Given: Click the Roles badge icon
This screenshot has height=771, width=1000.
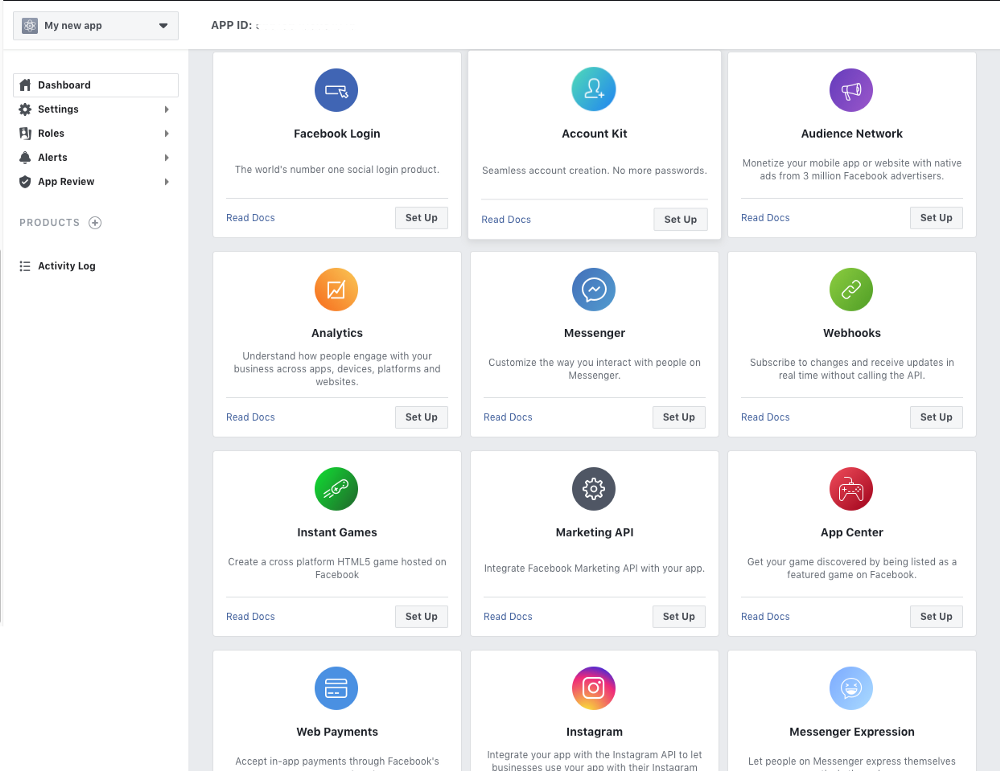Looking at the screenshot, I should tap(25, 133).
